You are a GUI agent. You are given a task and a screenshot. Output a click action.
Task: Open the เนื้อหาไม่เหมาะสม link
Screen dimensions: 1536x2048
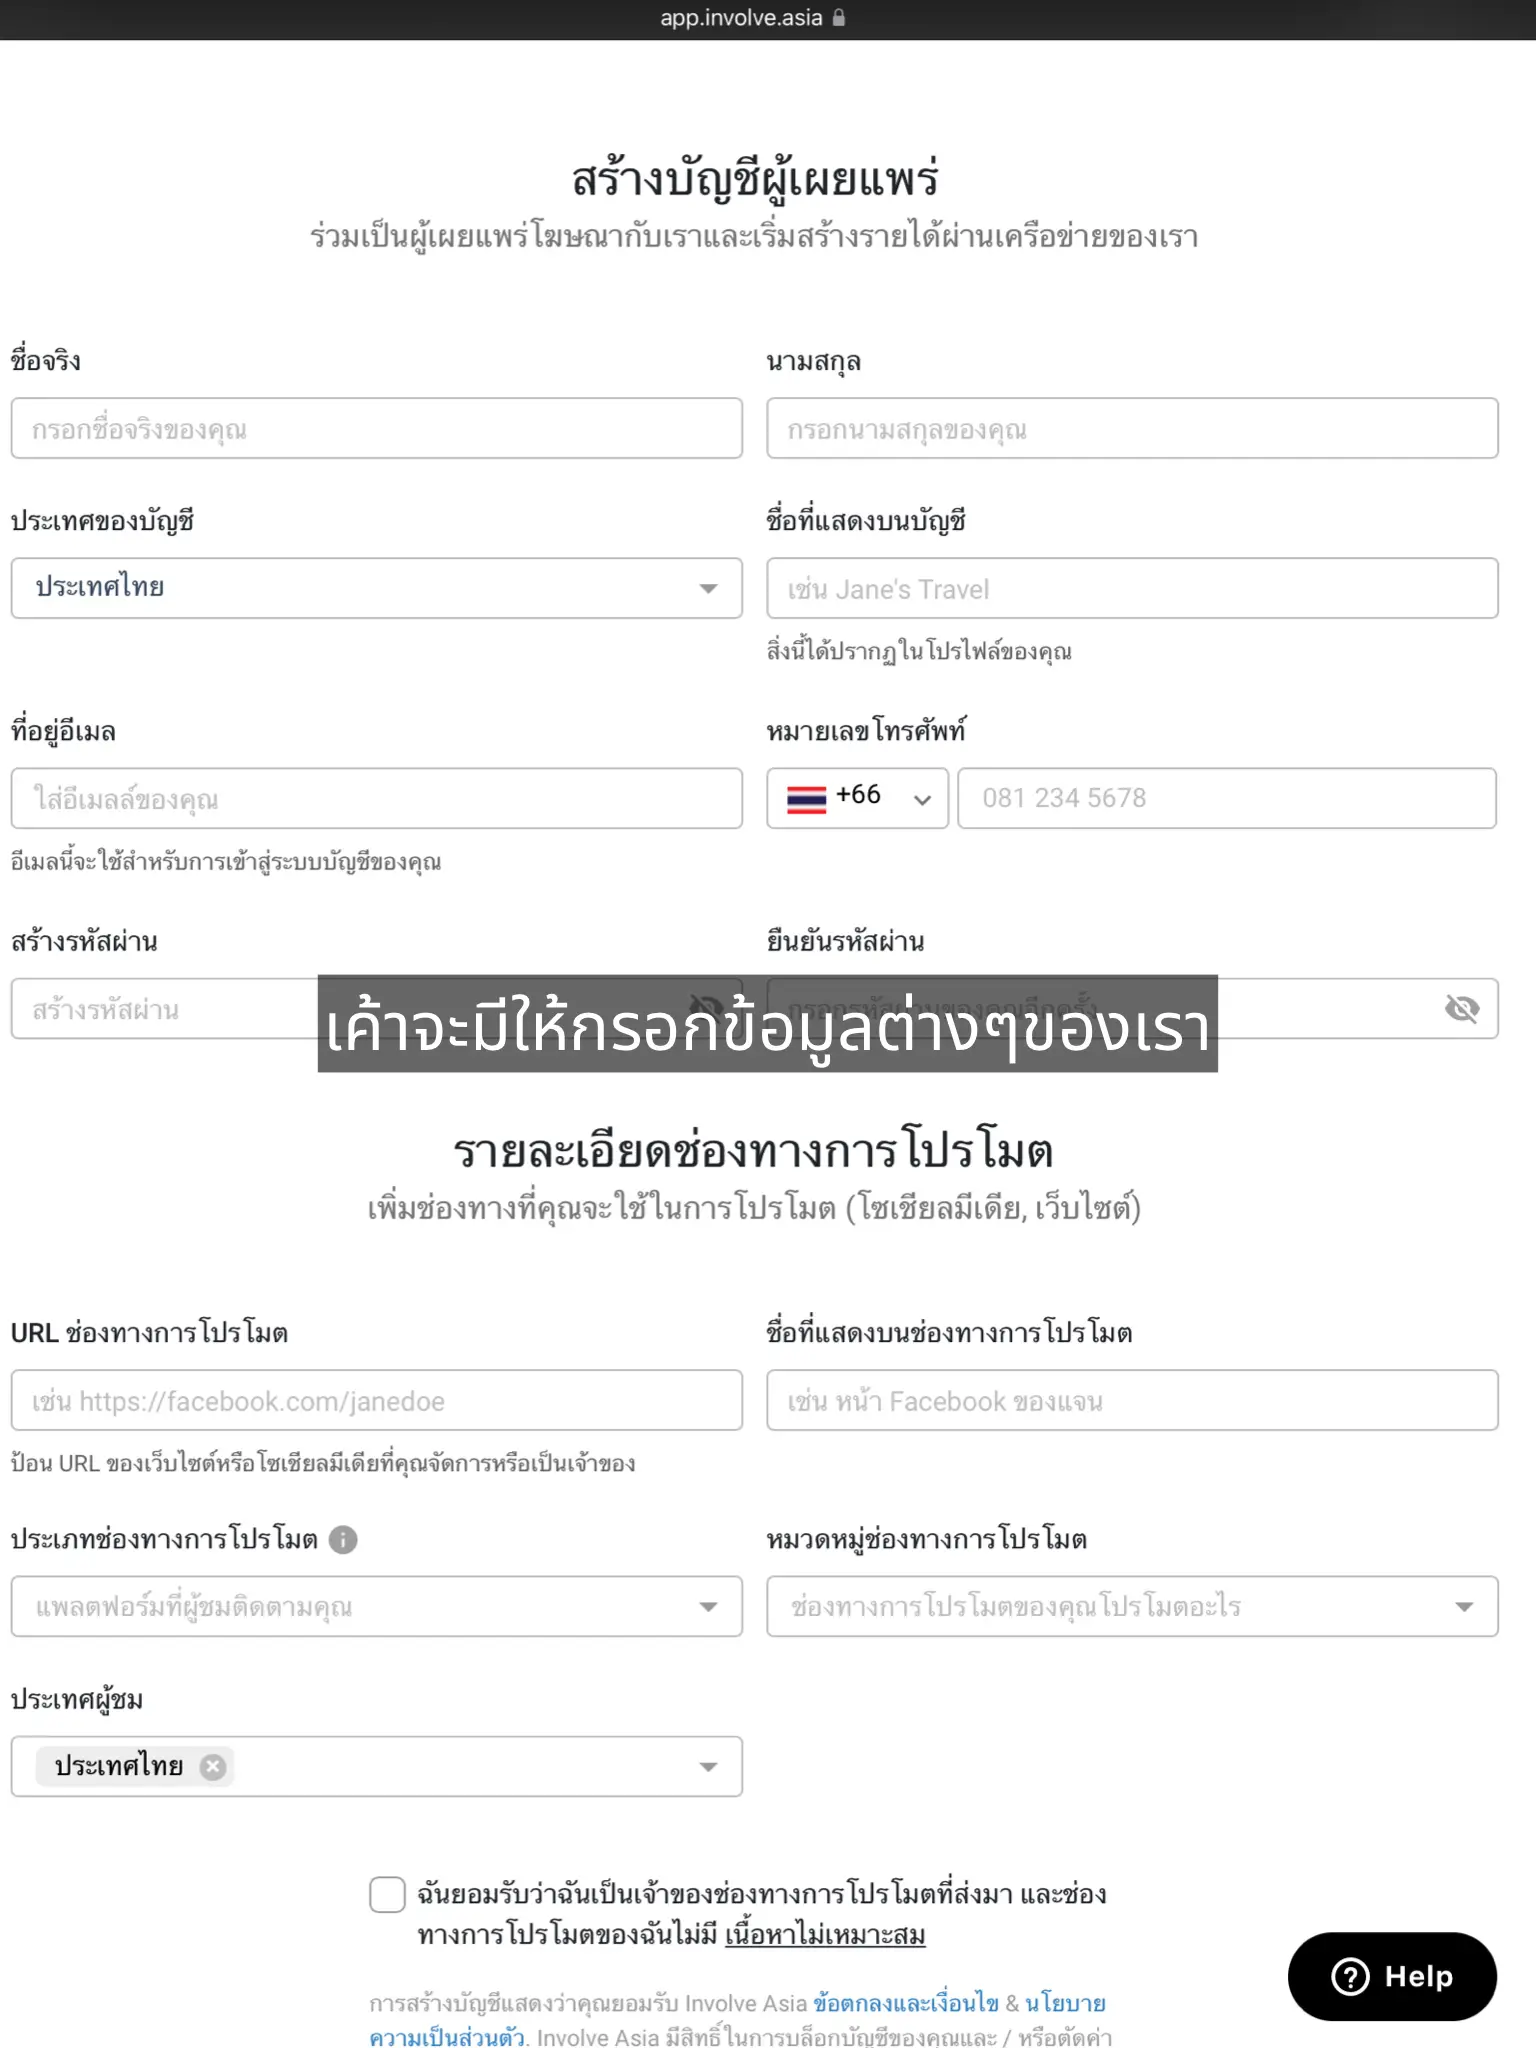pos(825,1934)
